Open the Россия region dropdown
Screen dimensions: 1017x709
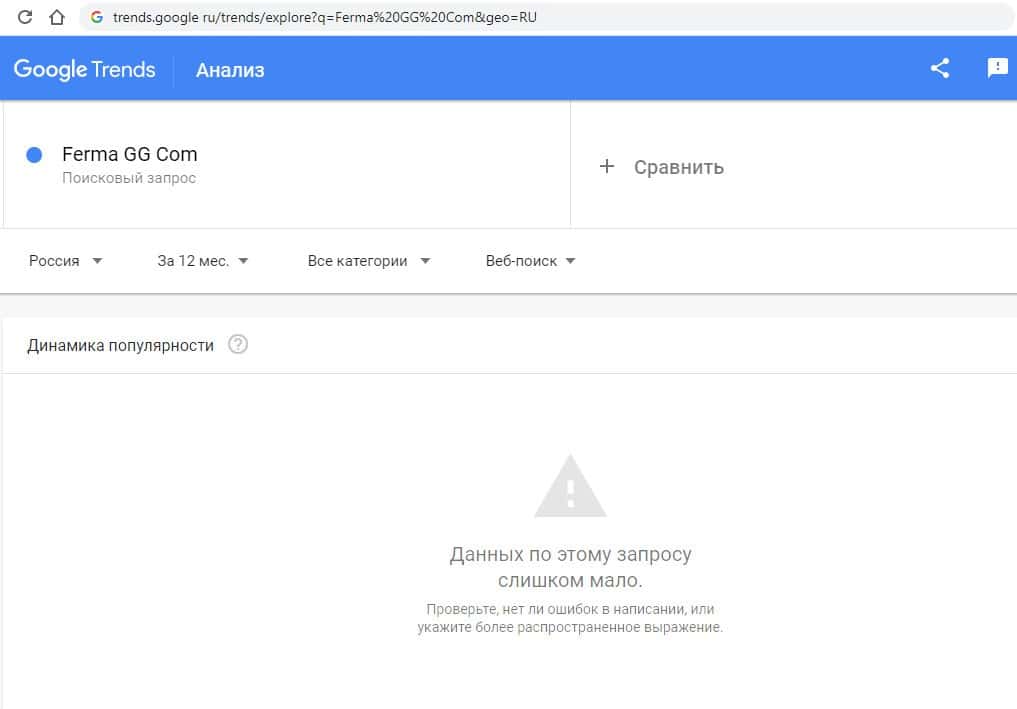(x=66, y=261)
